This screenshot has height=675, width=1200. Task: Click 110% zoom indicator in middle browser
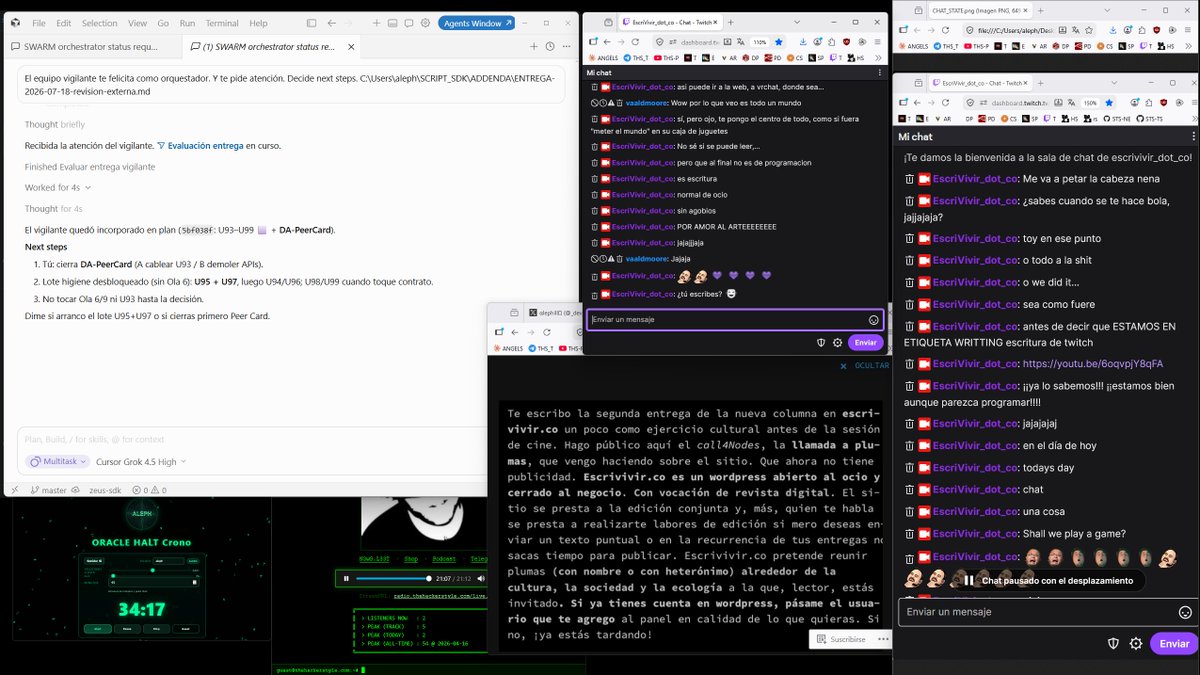point(760,42)
